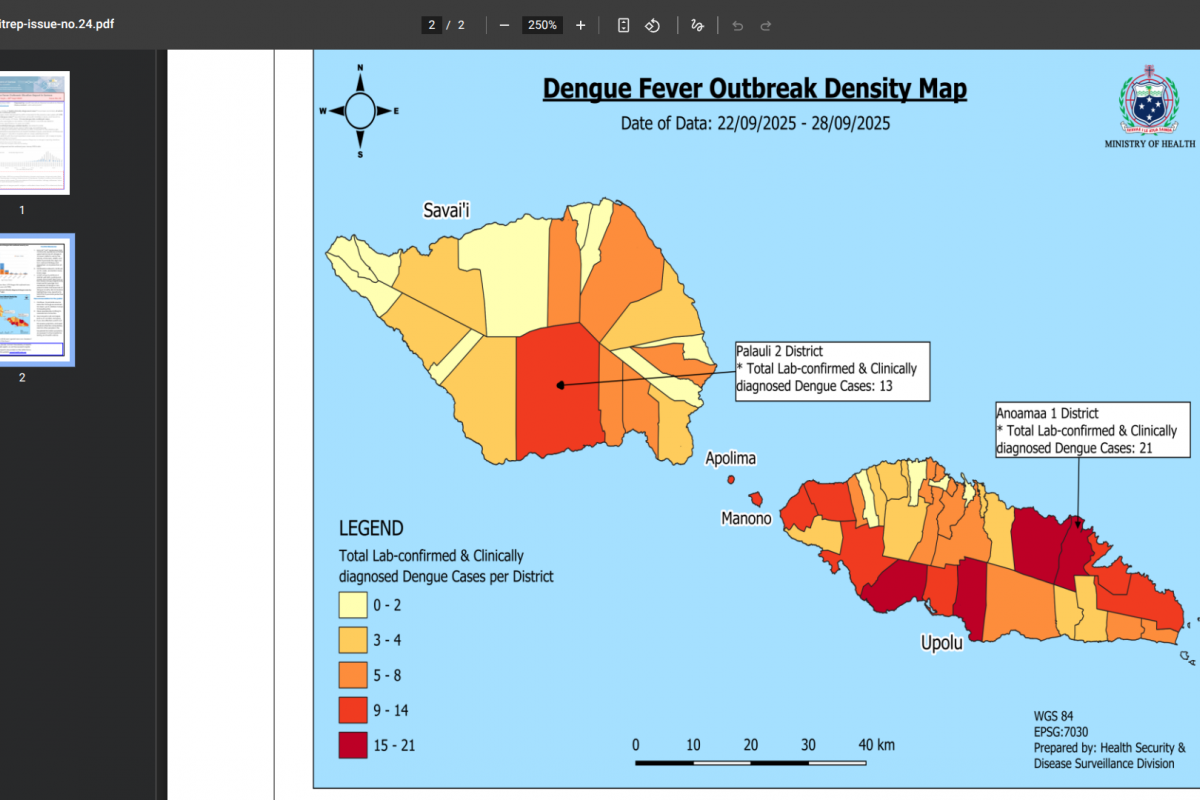Click the current page number field
Image resolution: width=1200 pixels, height=800 pixels.
[431, 25]
